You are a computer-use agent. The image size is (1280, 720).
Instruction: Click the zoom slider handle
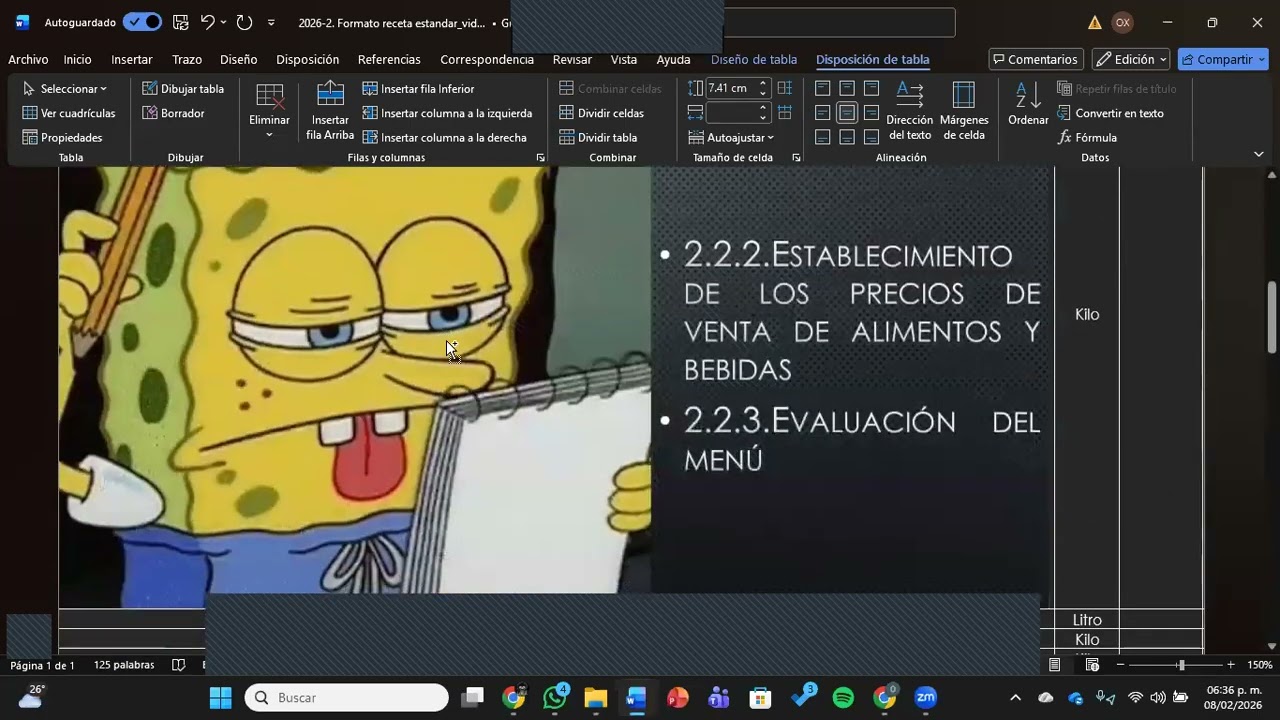pos(1181,665)
